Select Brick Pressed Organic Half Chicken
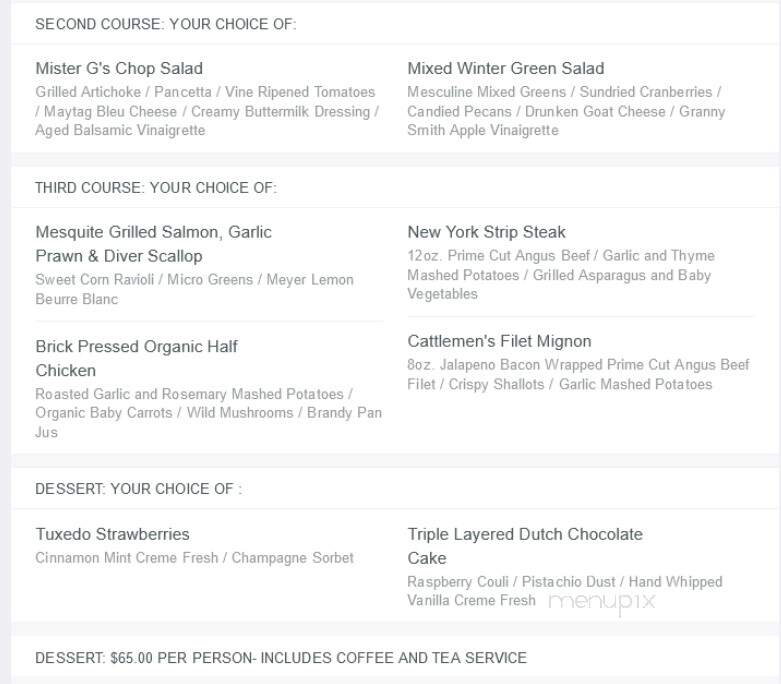Image resolution: width=781 pixels, height=684 pixels. point(136,358)
